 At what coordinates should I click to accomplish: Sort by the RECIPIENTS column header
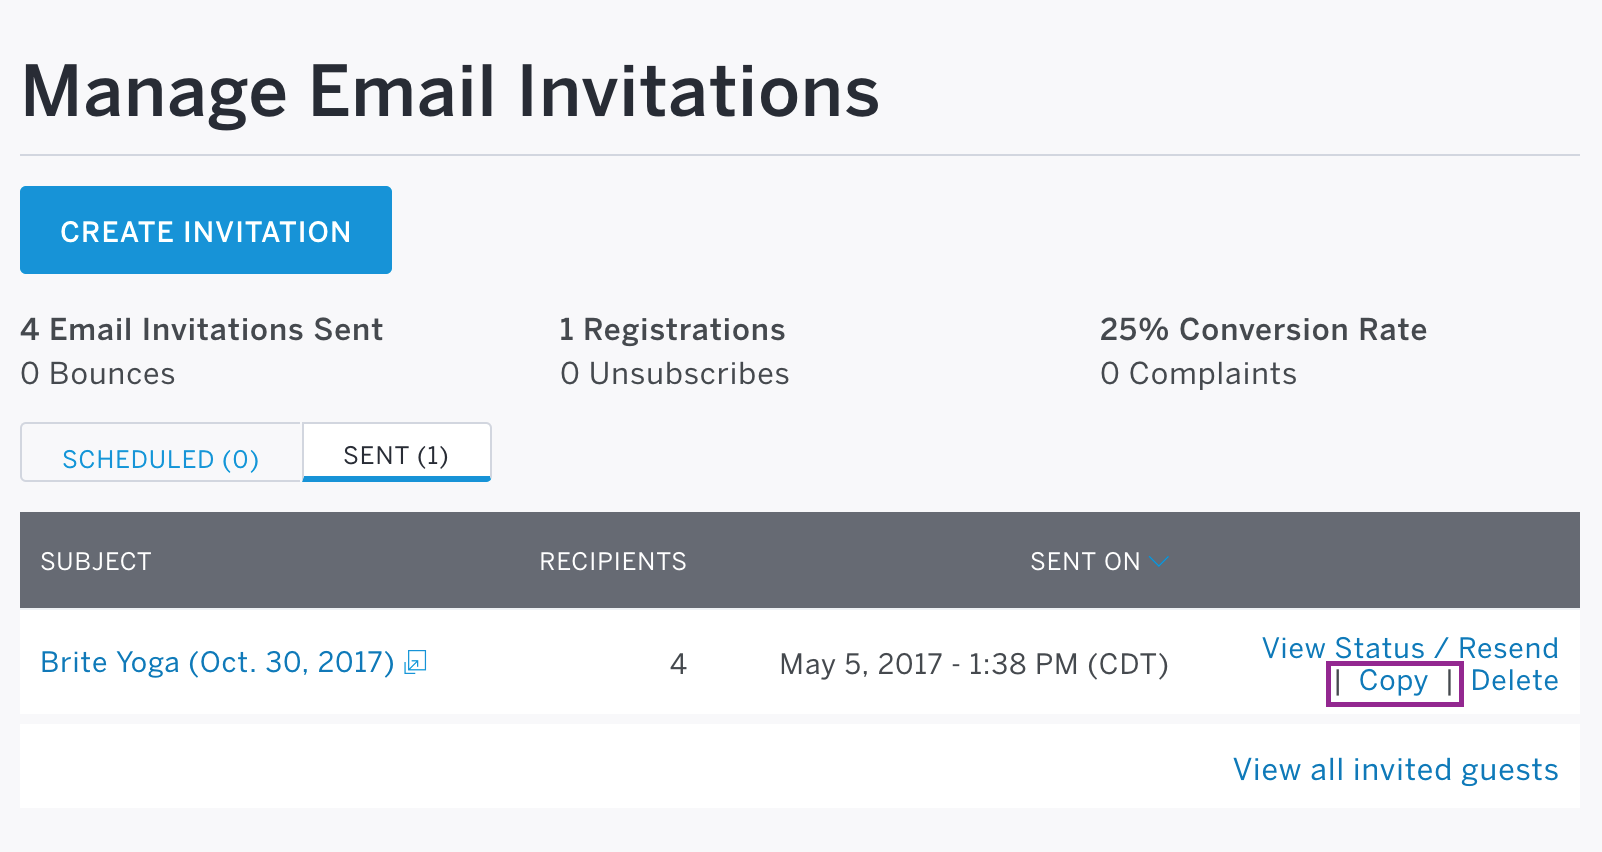pyautogui.click(x=613, y=562)
